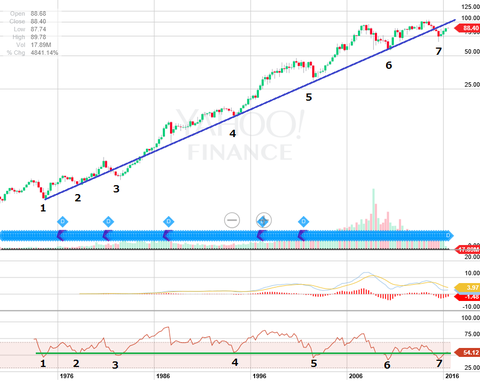Viewport: 480px width, 386px height.
Task: Click the purple chevron marker just after 1996 gridline
Action: [261, 236]
